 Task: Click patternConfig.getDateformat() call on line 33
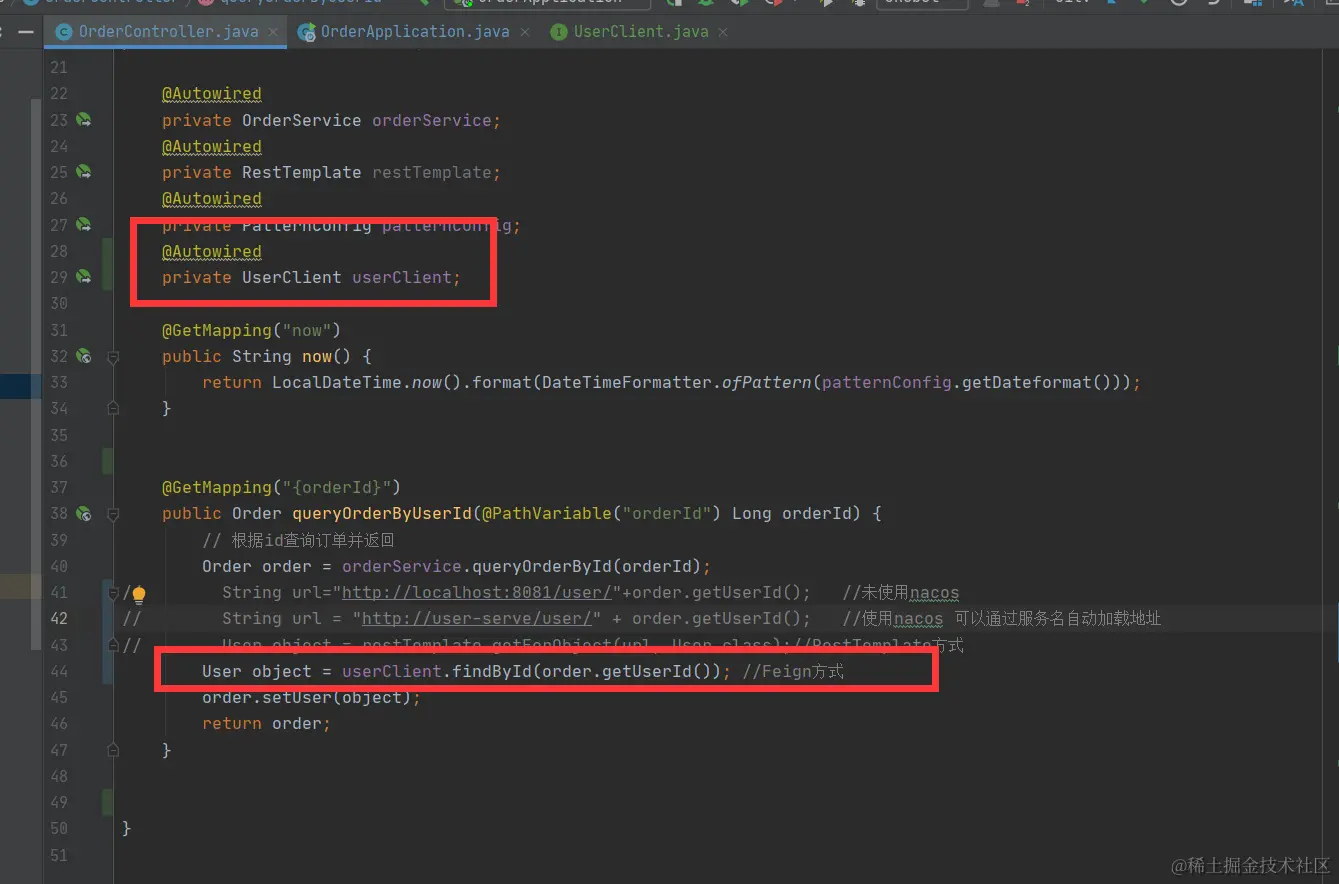966,382
